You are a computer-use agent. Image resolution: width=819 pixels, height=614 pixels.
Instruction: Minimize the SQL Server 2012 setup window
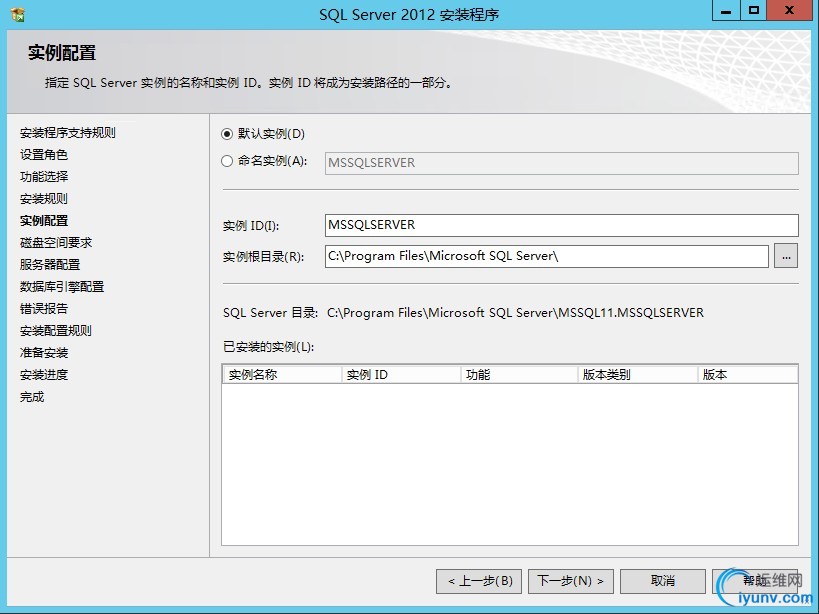coord(726,10)
